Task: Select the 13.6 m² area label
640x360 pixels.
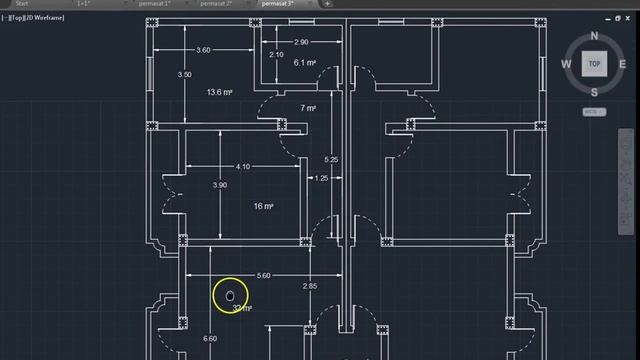Action: coord(220,92)
